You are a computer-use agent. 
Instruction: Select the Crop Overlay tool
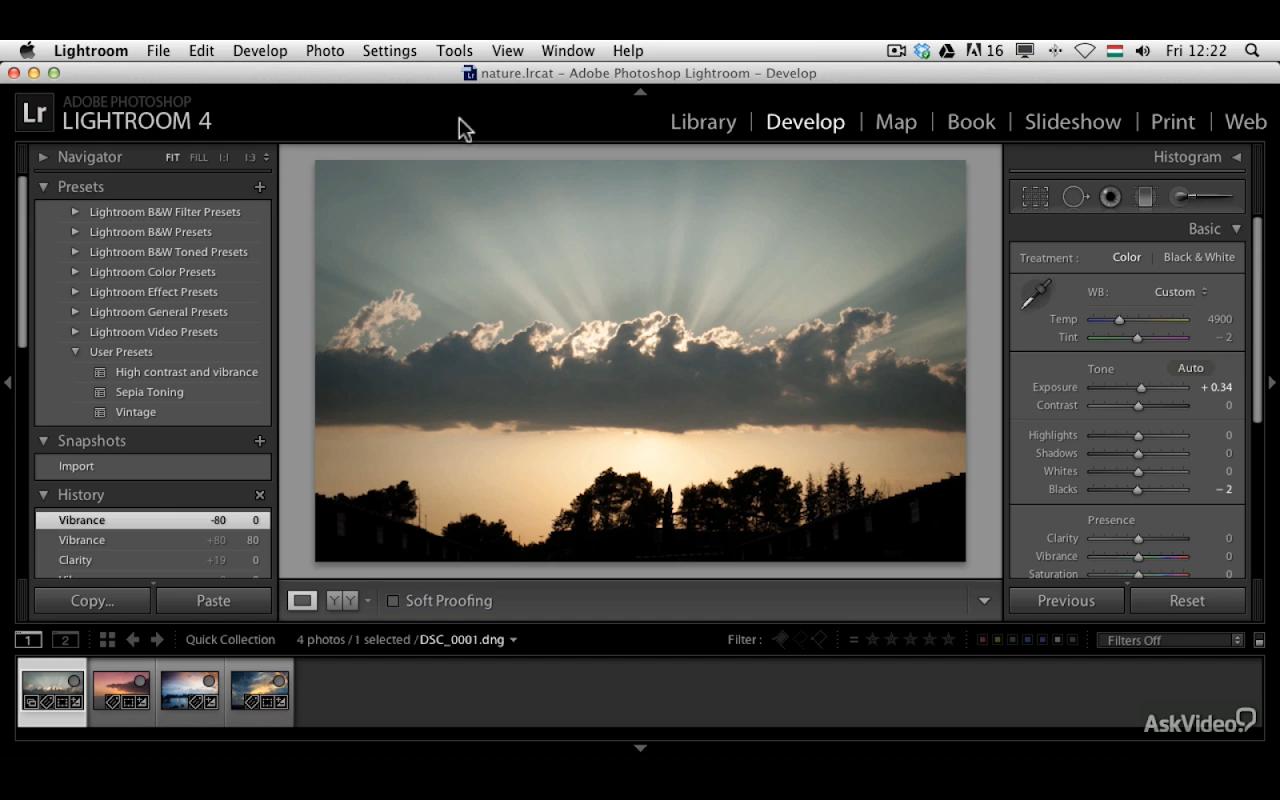pyautogui.click(x=1035, y=197)
